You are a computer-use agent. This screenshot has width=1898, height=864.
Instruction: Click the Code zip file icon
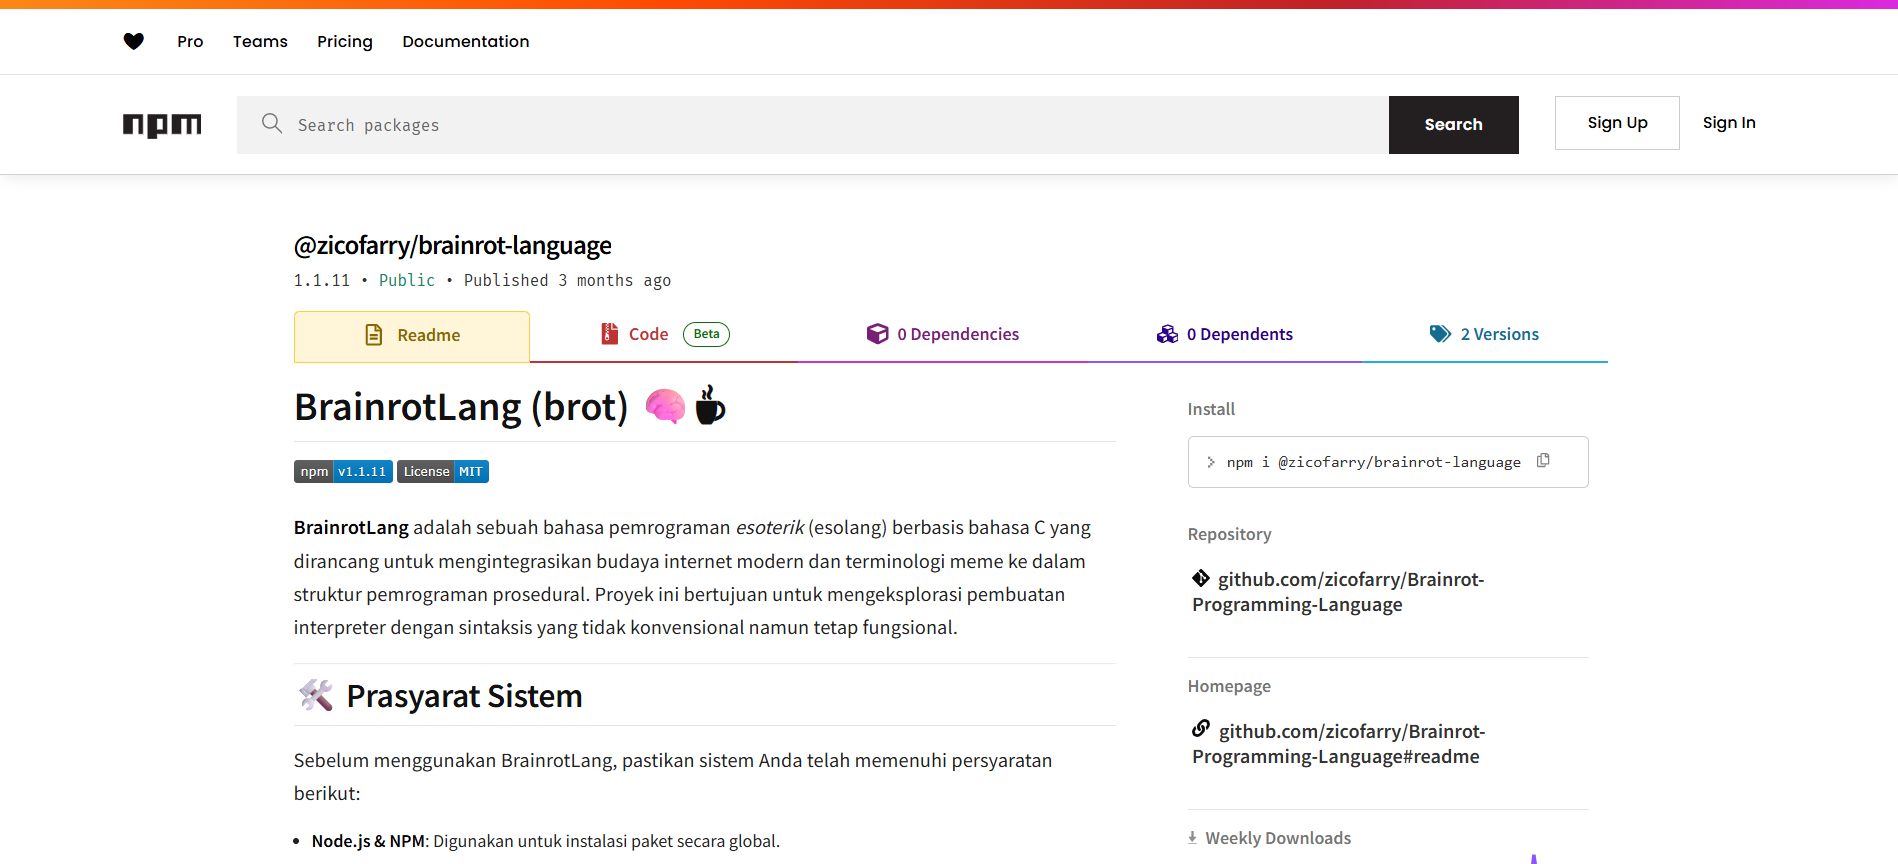pos(609,334)
